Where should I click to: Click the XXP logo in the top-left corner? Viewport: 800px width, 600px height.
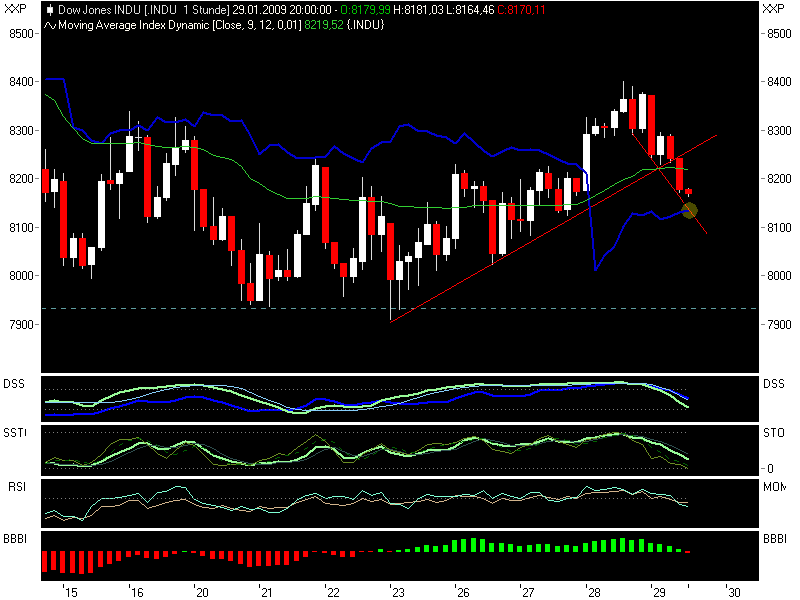pyautogui.click(x=14, y=10)
